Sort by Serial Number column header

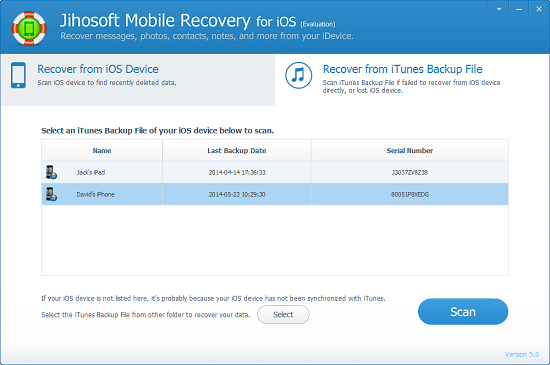pos(410,150)
